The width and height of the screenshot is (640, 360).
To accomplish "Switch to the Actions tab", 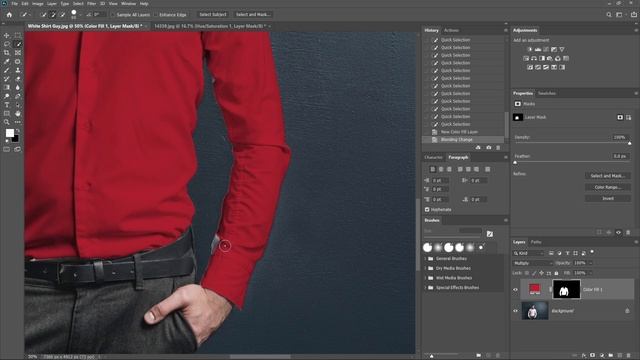I will (451, 30).
